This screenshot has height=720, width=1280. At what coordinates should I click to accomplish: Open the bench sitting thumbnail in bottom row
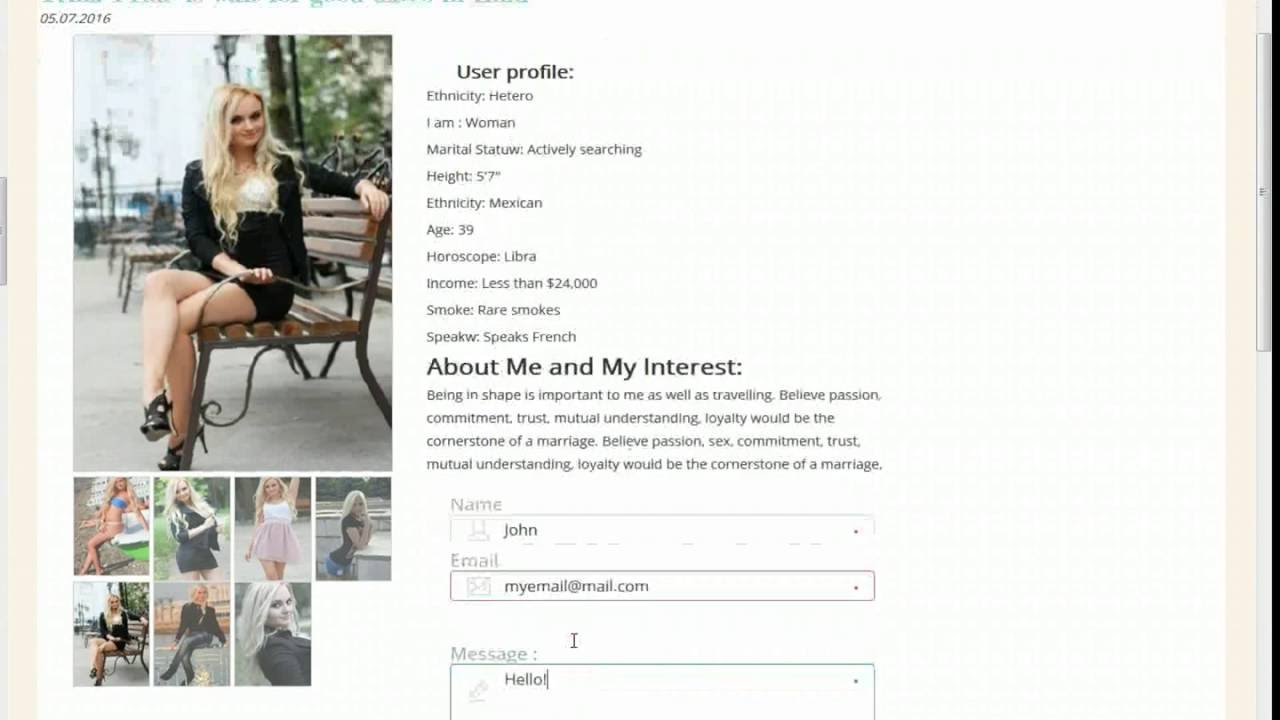111,634
